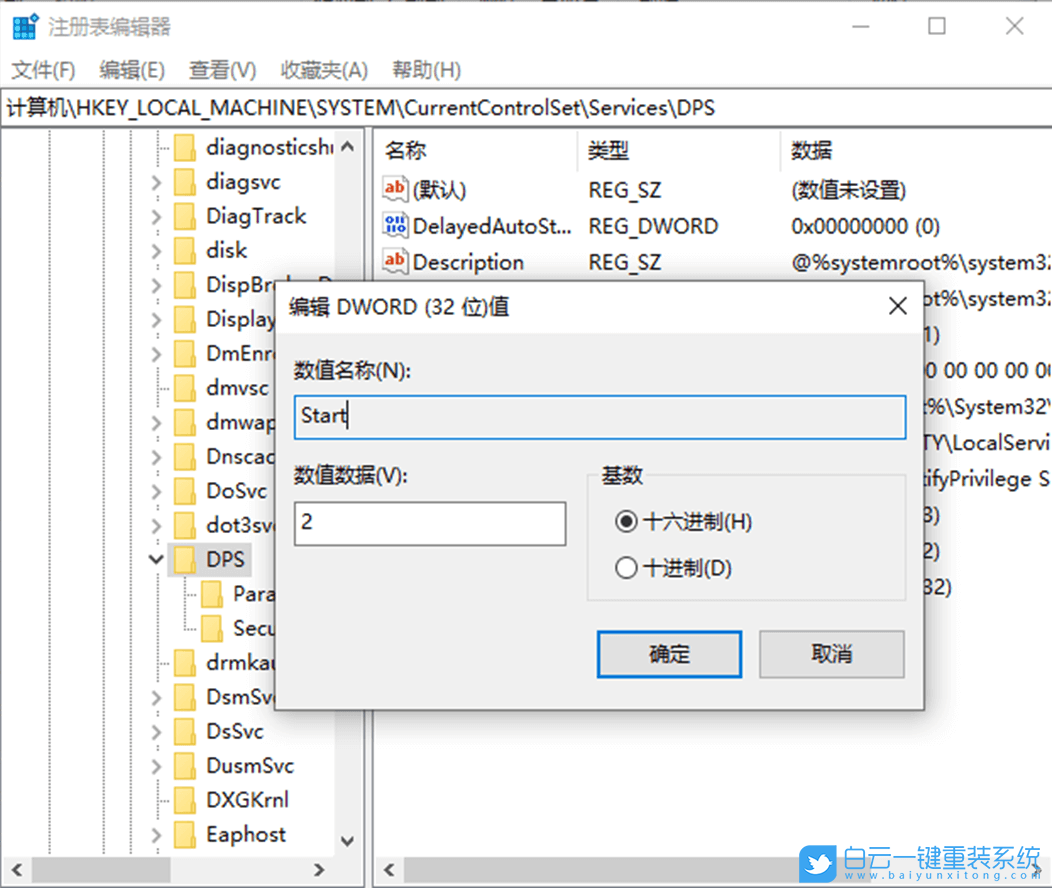Expand the dot3svc tree node
This screenshot has height=888, width=1052.
click(156, 525)
